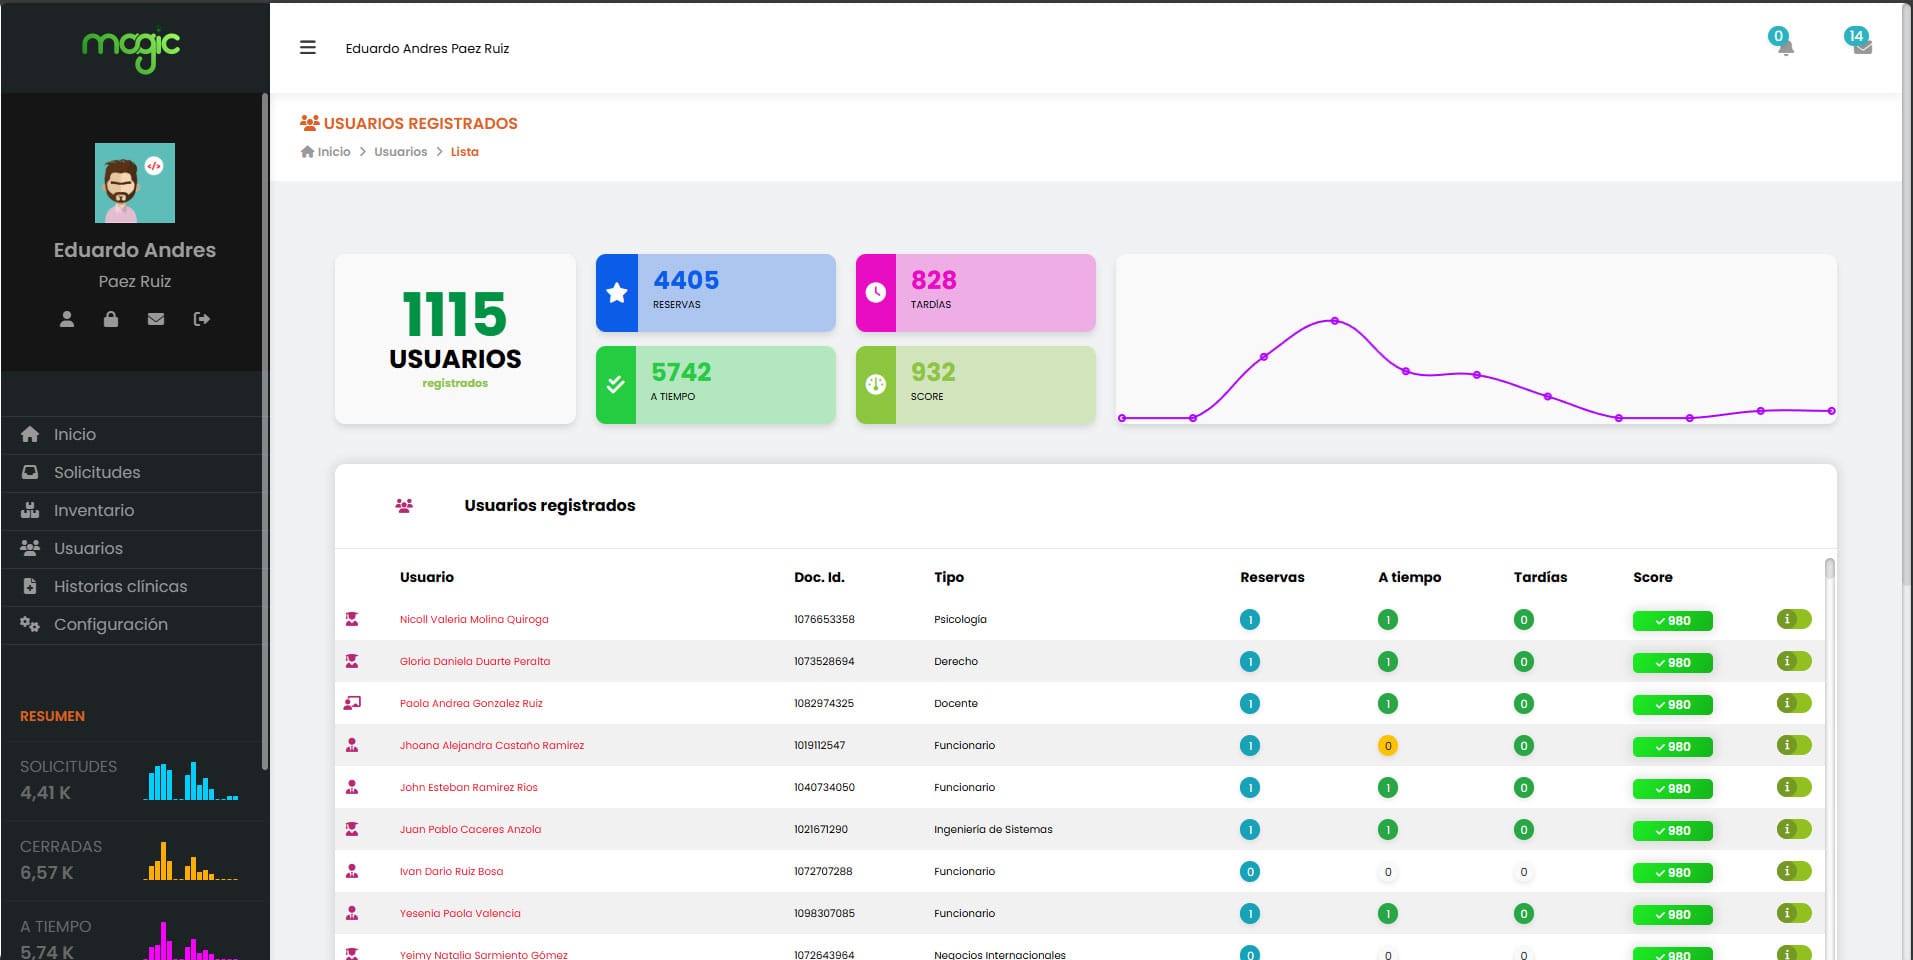
Task: Toggle the switch for Paola Andrea Gonzalez Ruiz
Action: coord(1794,703)
